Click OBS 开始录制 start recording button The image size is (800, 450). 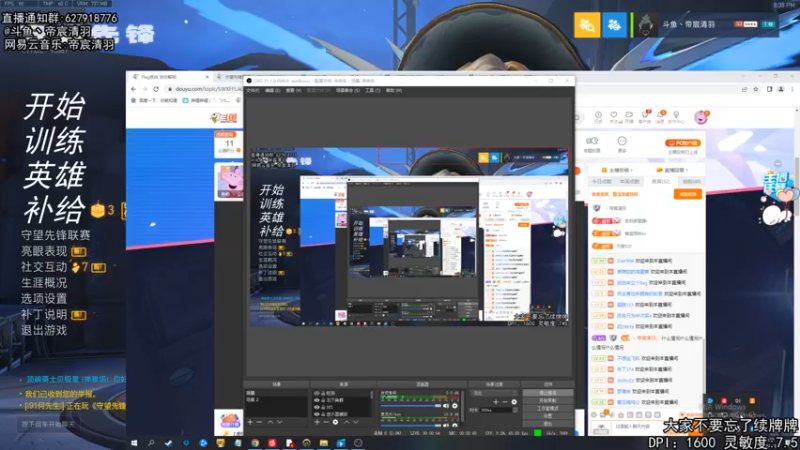(548, 401)
